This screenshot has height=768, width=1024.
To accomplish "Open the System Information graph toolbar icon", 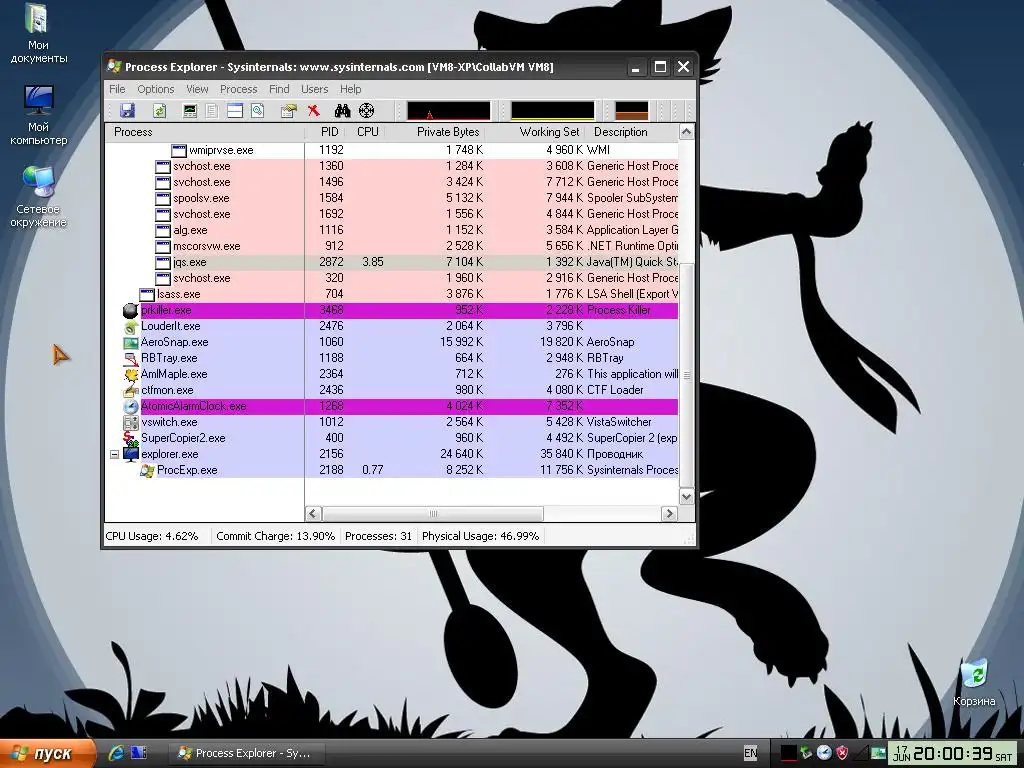I will (189, 111).
